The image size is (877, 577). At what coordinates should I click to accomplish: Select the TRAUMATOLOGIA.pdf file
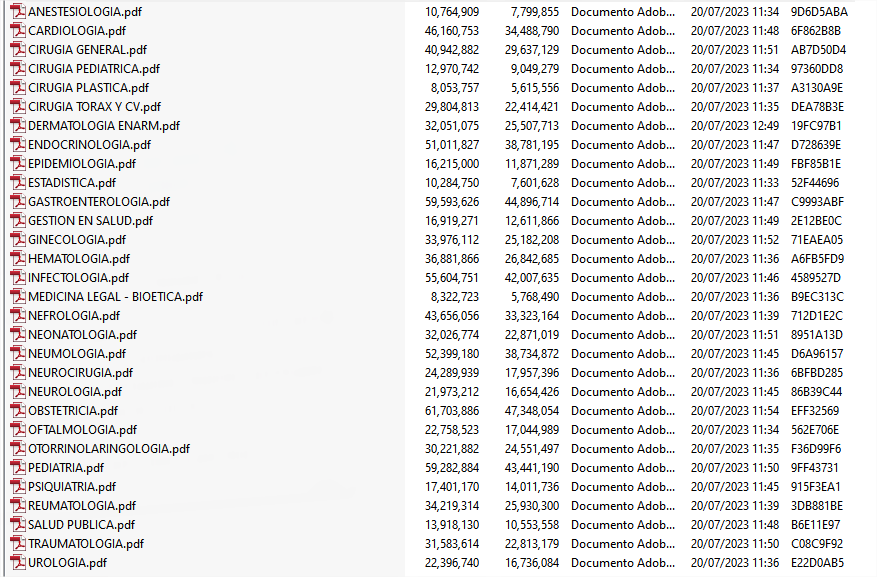point(86,544)
